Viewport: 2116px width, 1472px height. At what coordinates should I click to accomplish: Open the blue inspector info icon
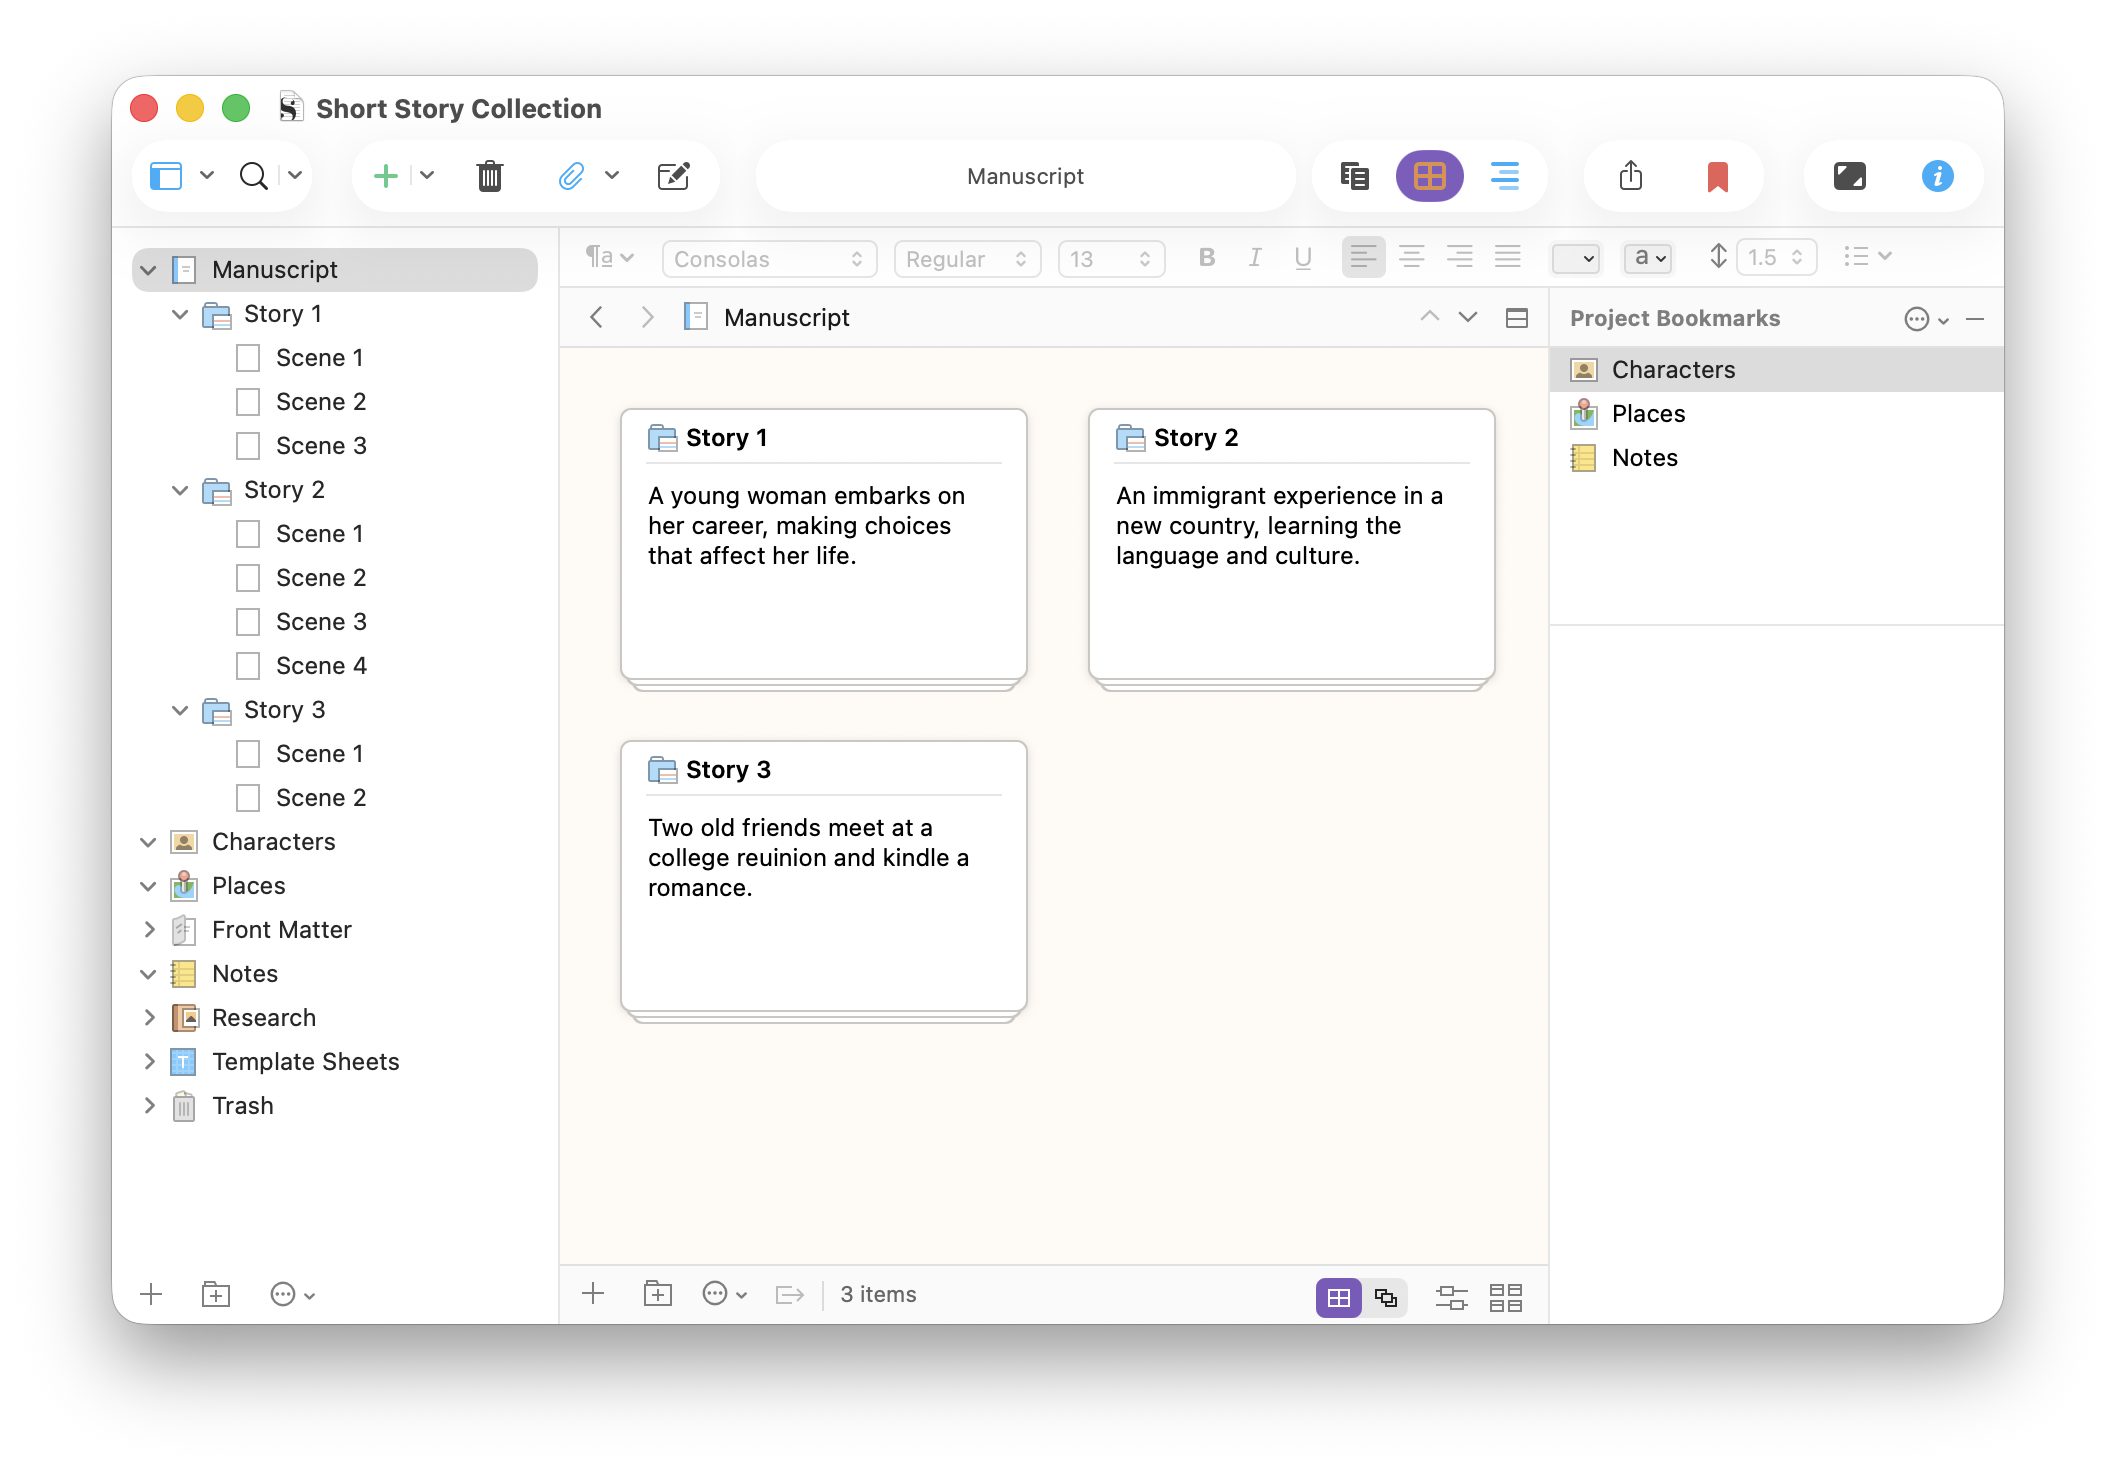(1937, 177)
